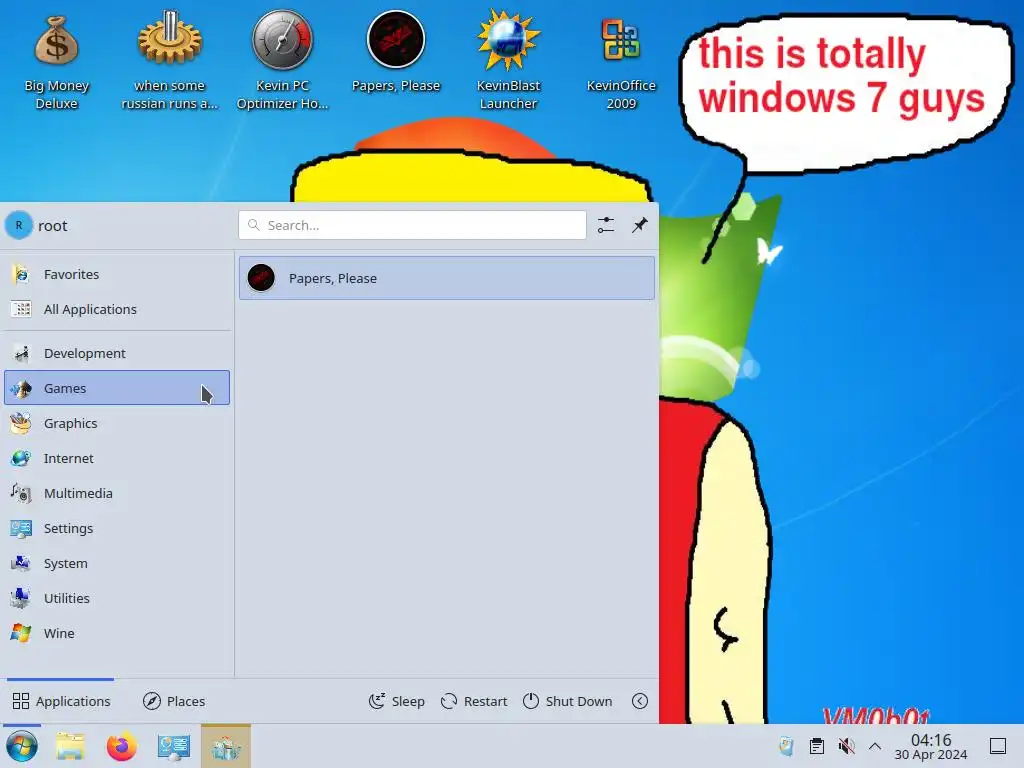Switch to the Applications tab
Screen dimensions: 1024x768
pos(61,701)
